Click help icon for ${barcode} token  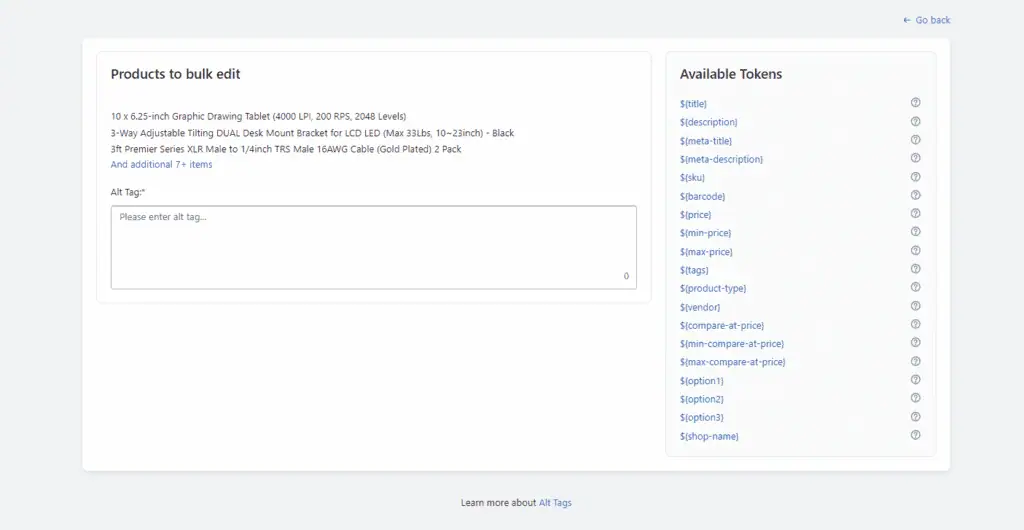(x=915, y=196)
